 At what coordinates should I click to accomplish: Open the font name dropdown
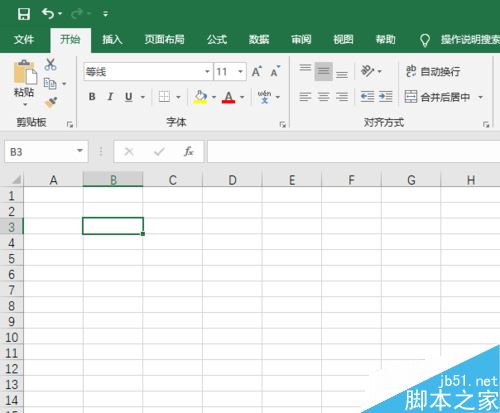[207, 72]
